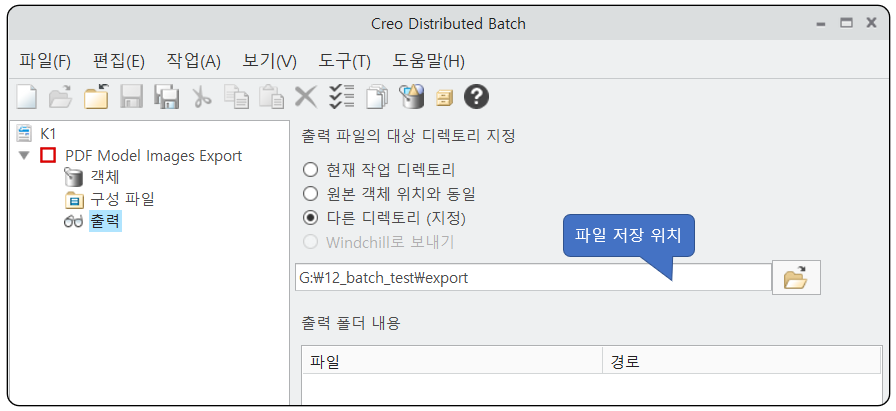This screenshot has width=896, height=411.
Task: Open the 작업(A) menu
Action: [193, 61]
